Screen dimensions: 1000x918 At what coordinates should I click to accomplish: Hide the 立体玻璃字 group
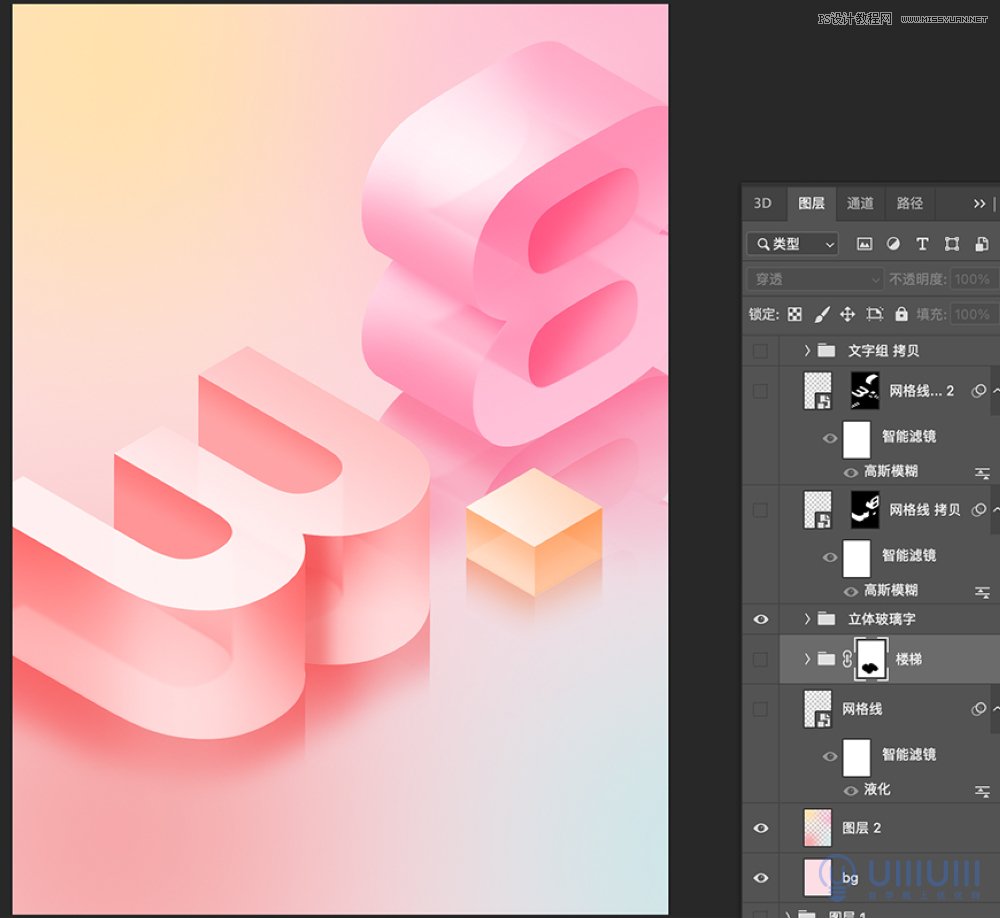coord(761,619)
